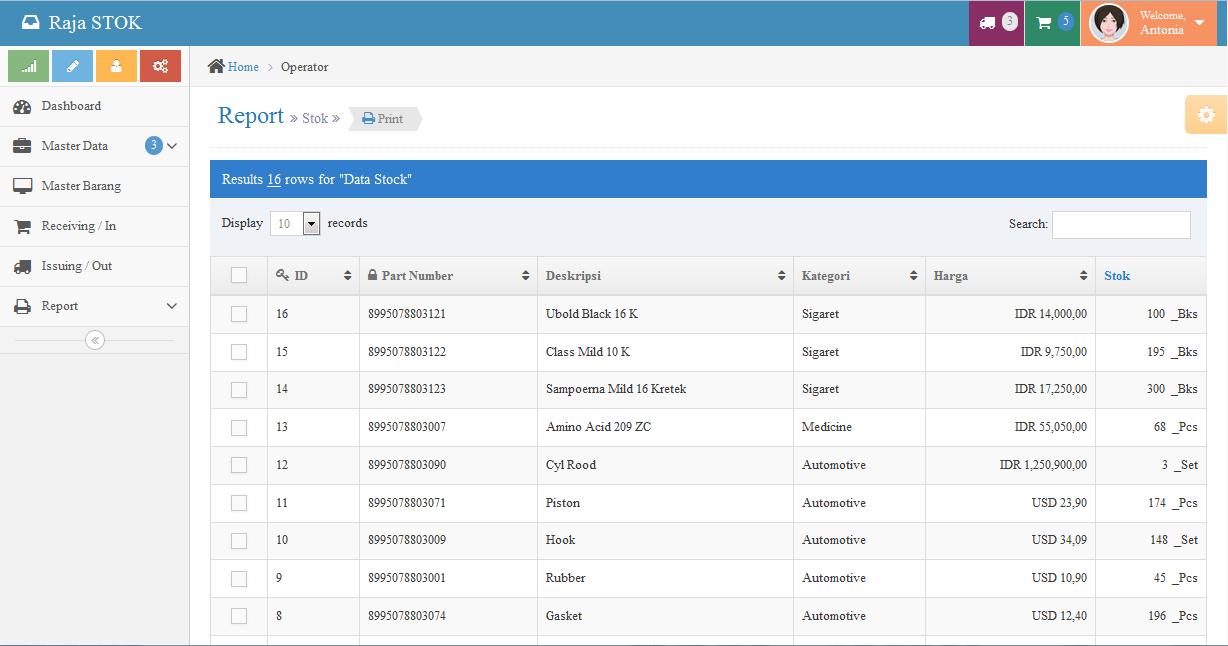Open Issuing / Out menu item
This screenshot has height=646, width=1228.
coord(94,266)
